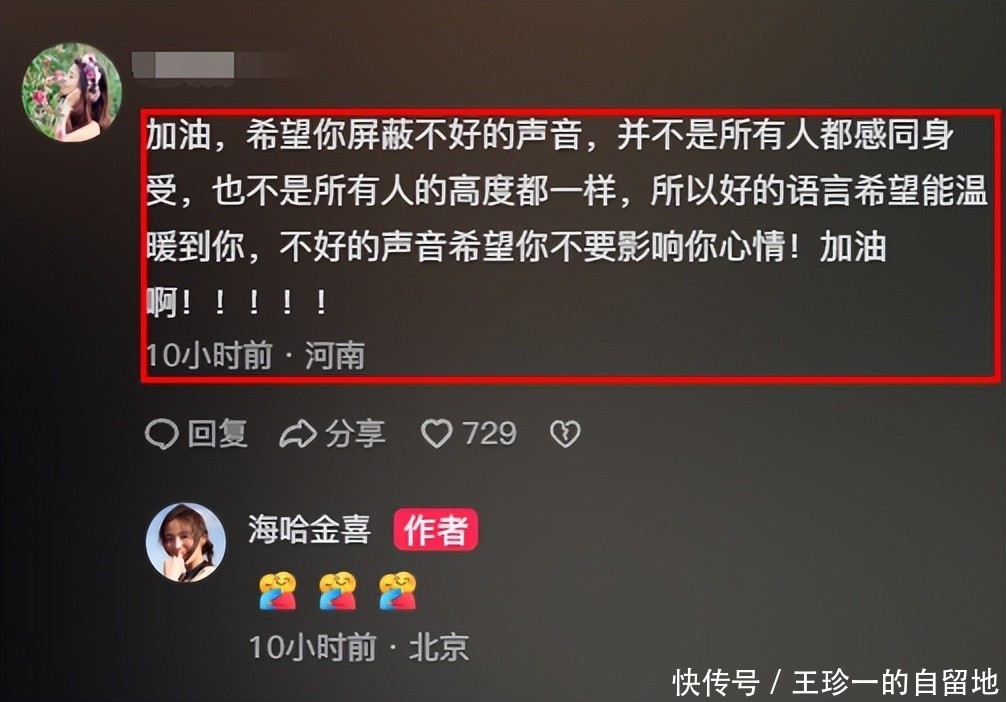Click the 快传号 / 王珍一的自留地 watermark
Screen dimensions: 1006x702
[837, 682]
